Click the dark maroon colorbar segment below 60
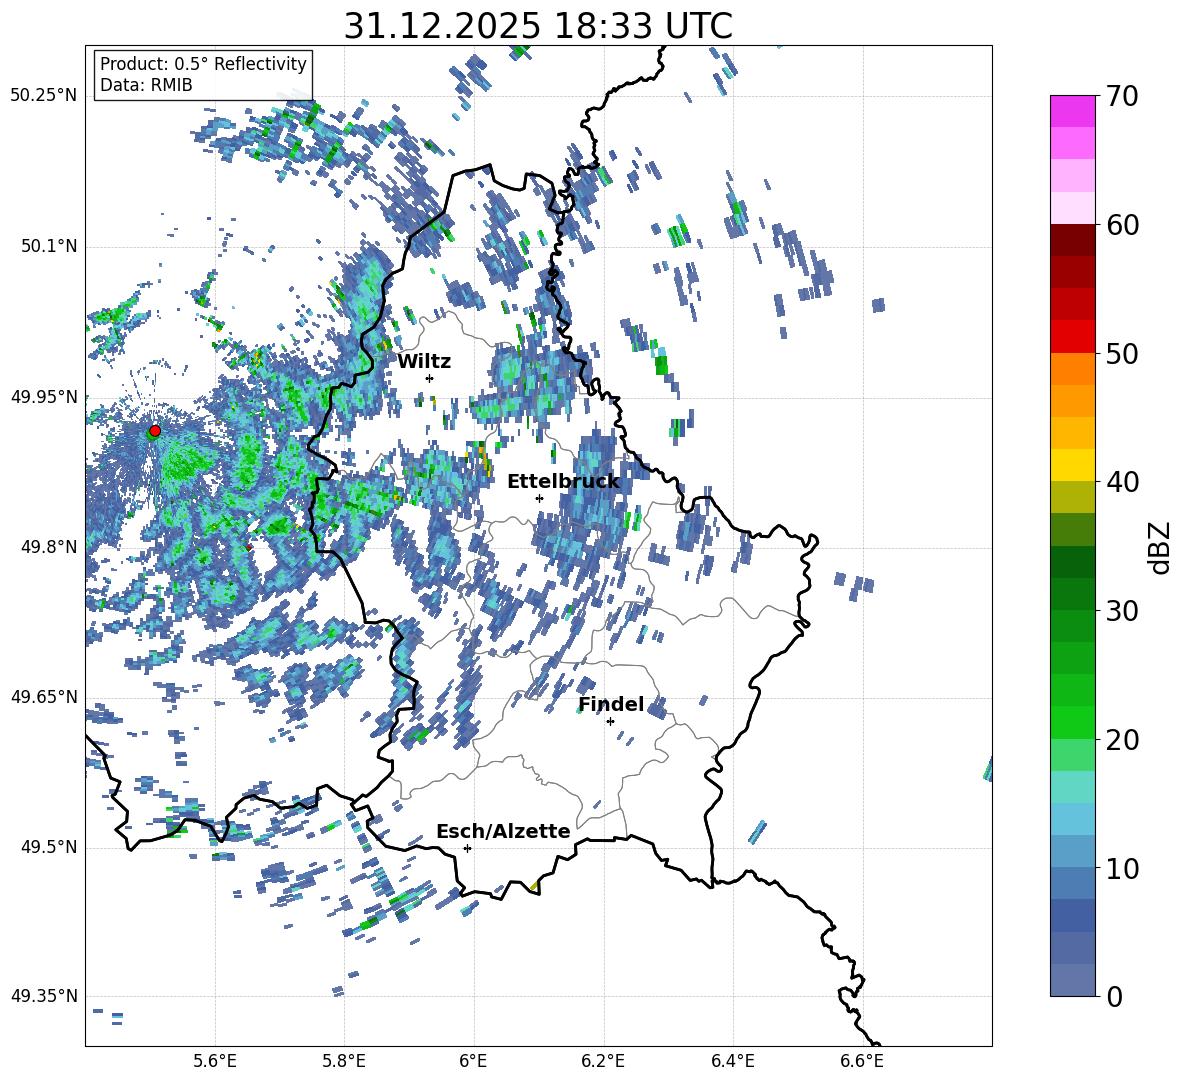1184x1081 pixels. click(1072, 239)
